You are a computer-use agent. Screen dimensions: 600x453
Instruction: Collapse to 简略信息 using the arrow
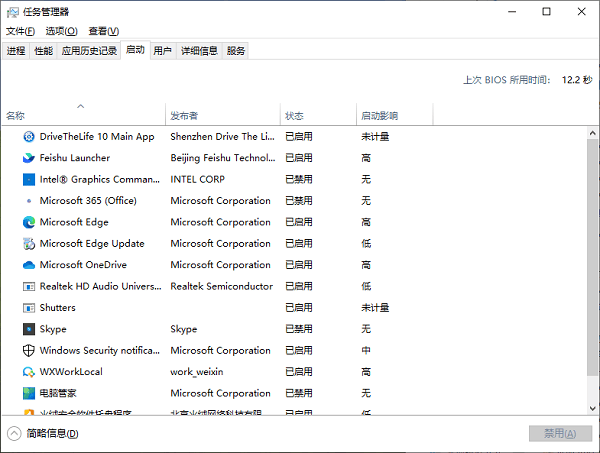point(14,433)
